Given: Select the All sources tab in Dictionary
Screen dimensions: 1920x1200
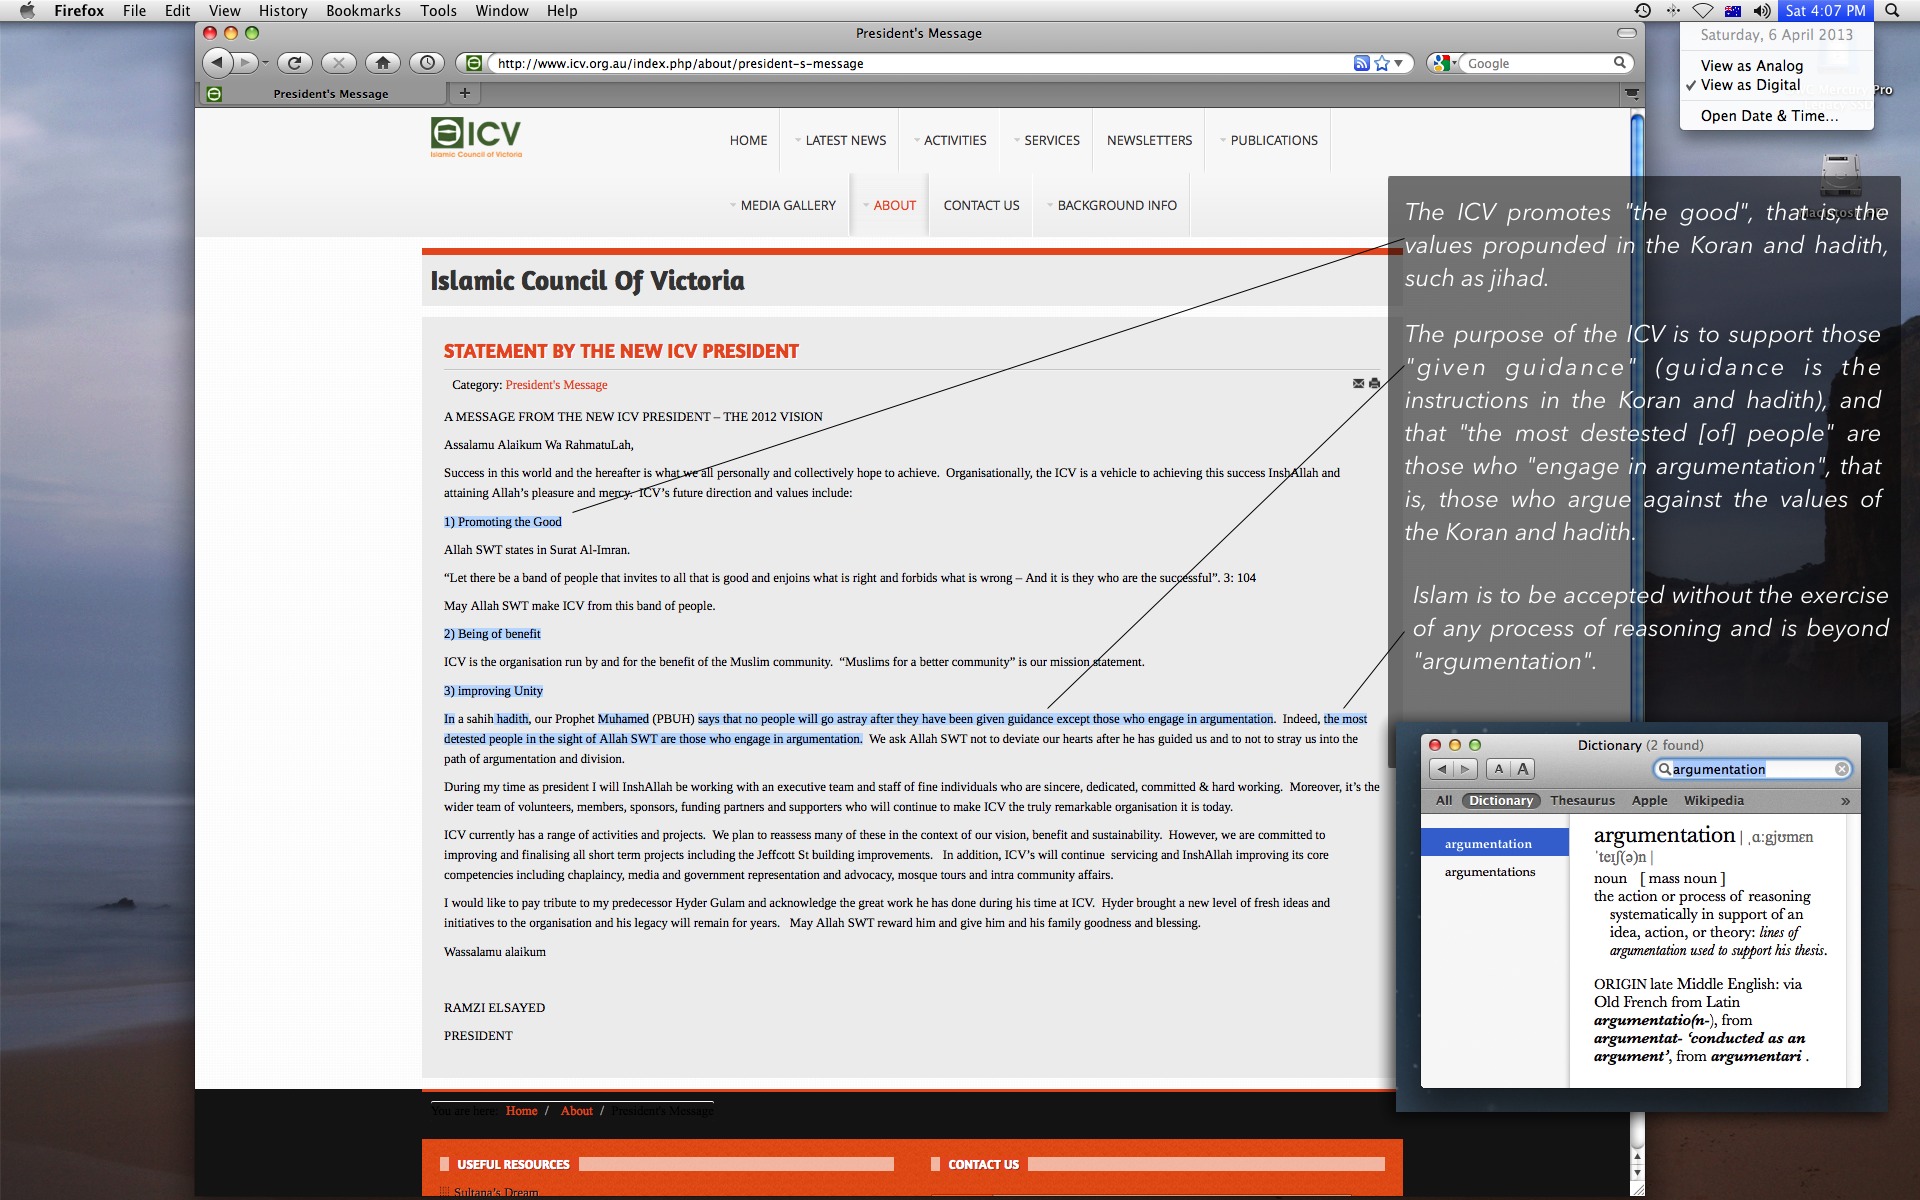Looking at the screenshot, I should 1443,800.
